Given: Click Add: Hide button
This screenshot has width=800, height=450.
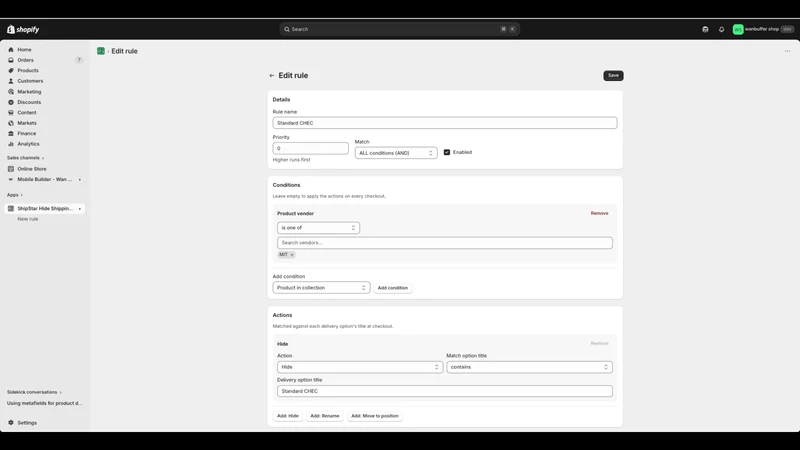Looking at the screenshot, I should pos(288,416).
